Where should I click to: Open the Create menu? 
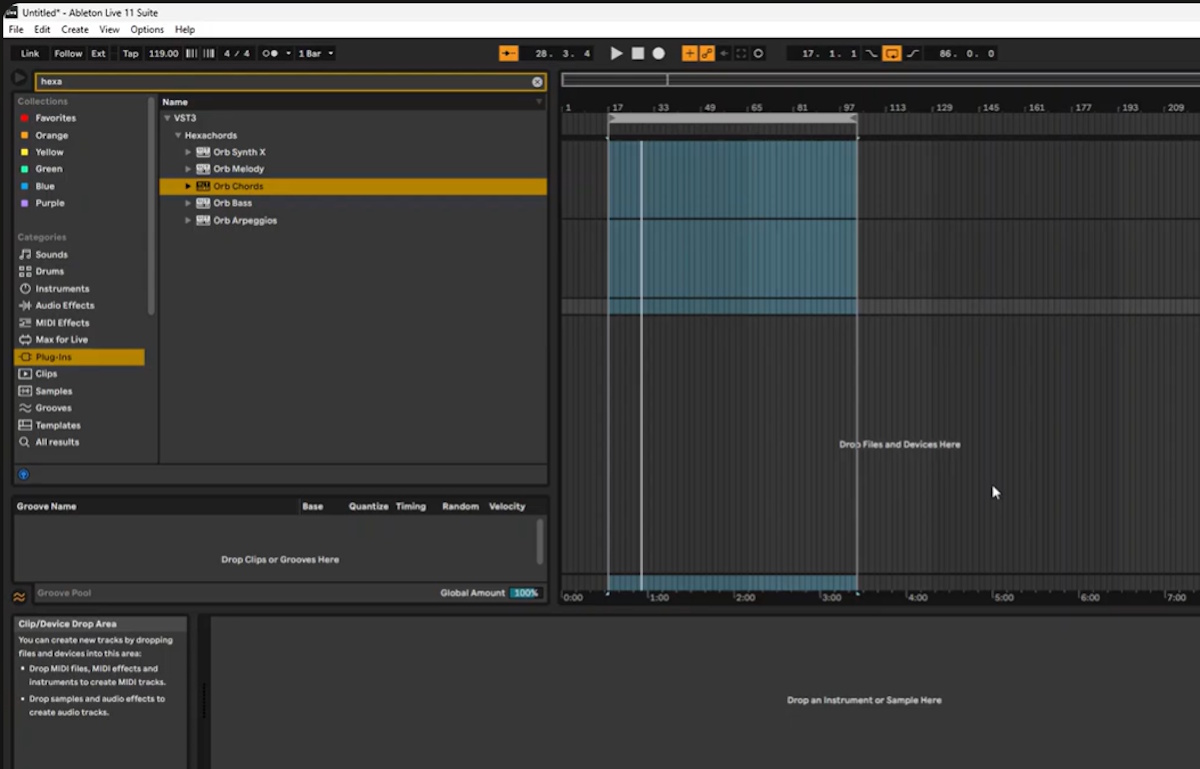pos(75,30)
